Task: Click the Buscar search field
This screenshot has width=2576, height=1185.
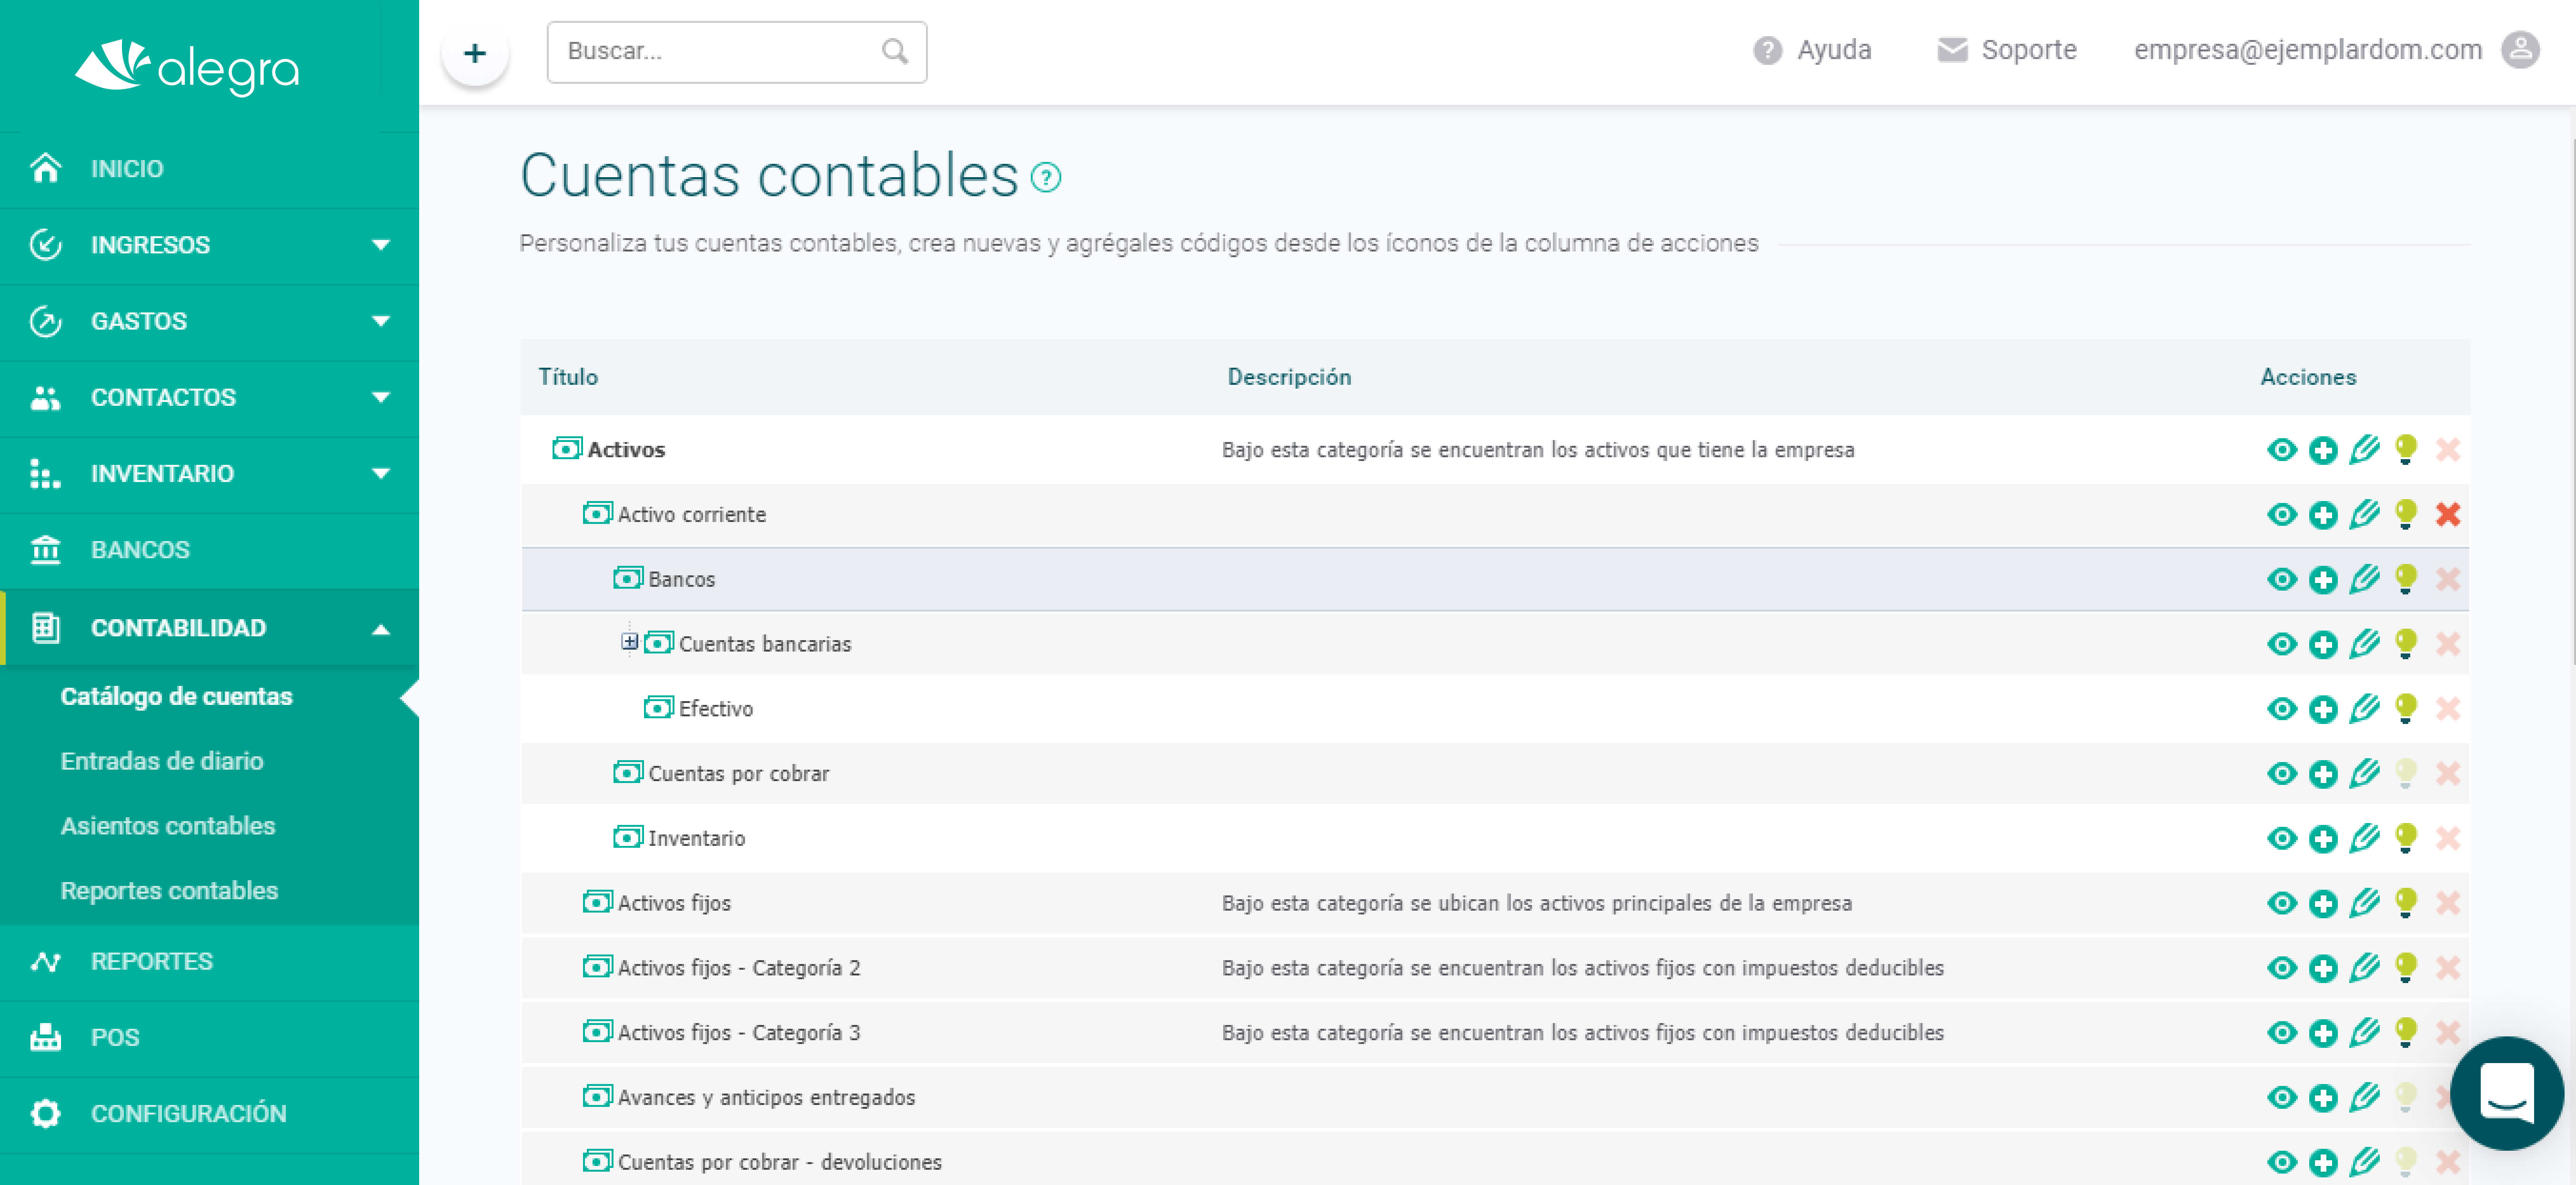Action: pyautogui.click(x=736, y=52)
